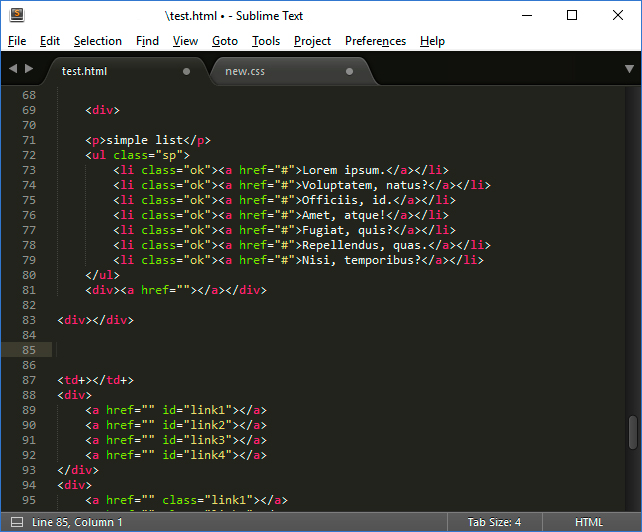Click 'Repellendus, quas.' in code
Viewport: 642px width, 532px height.
click(365, 245)
